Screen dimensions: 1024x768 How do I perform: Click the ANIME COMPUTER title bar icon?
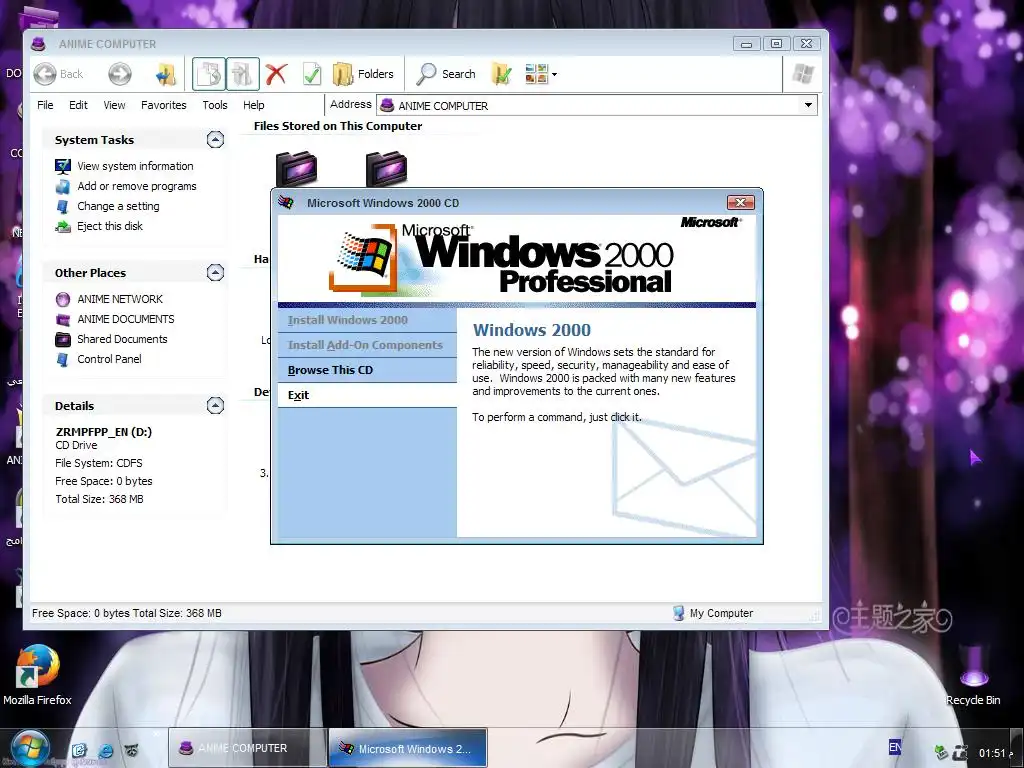39,44
